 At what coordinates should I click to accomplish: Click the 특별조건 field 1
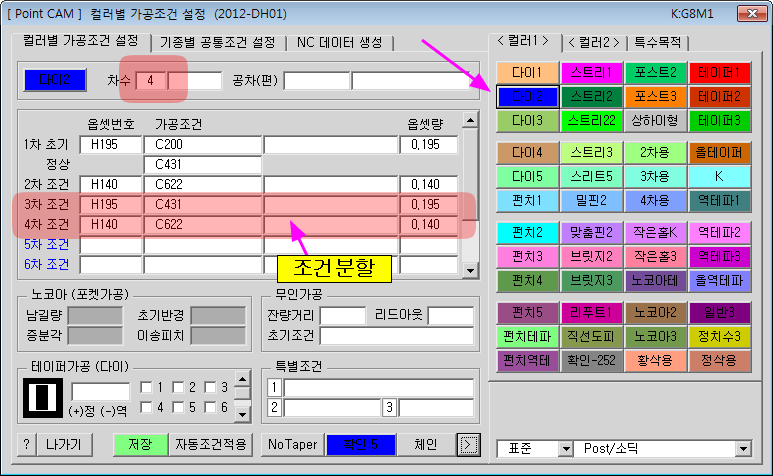click(x=379, y=388)
